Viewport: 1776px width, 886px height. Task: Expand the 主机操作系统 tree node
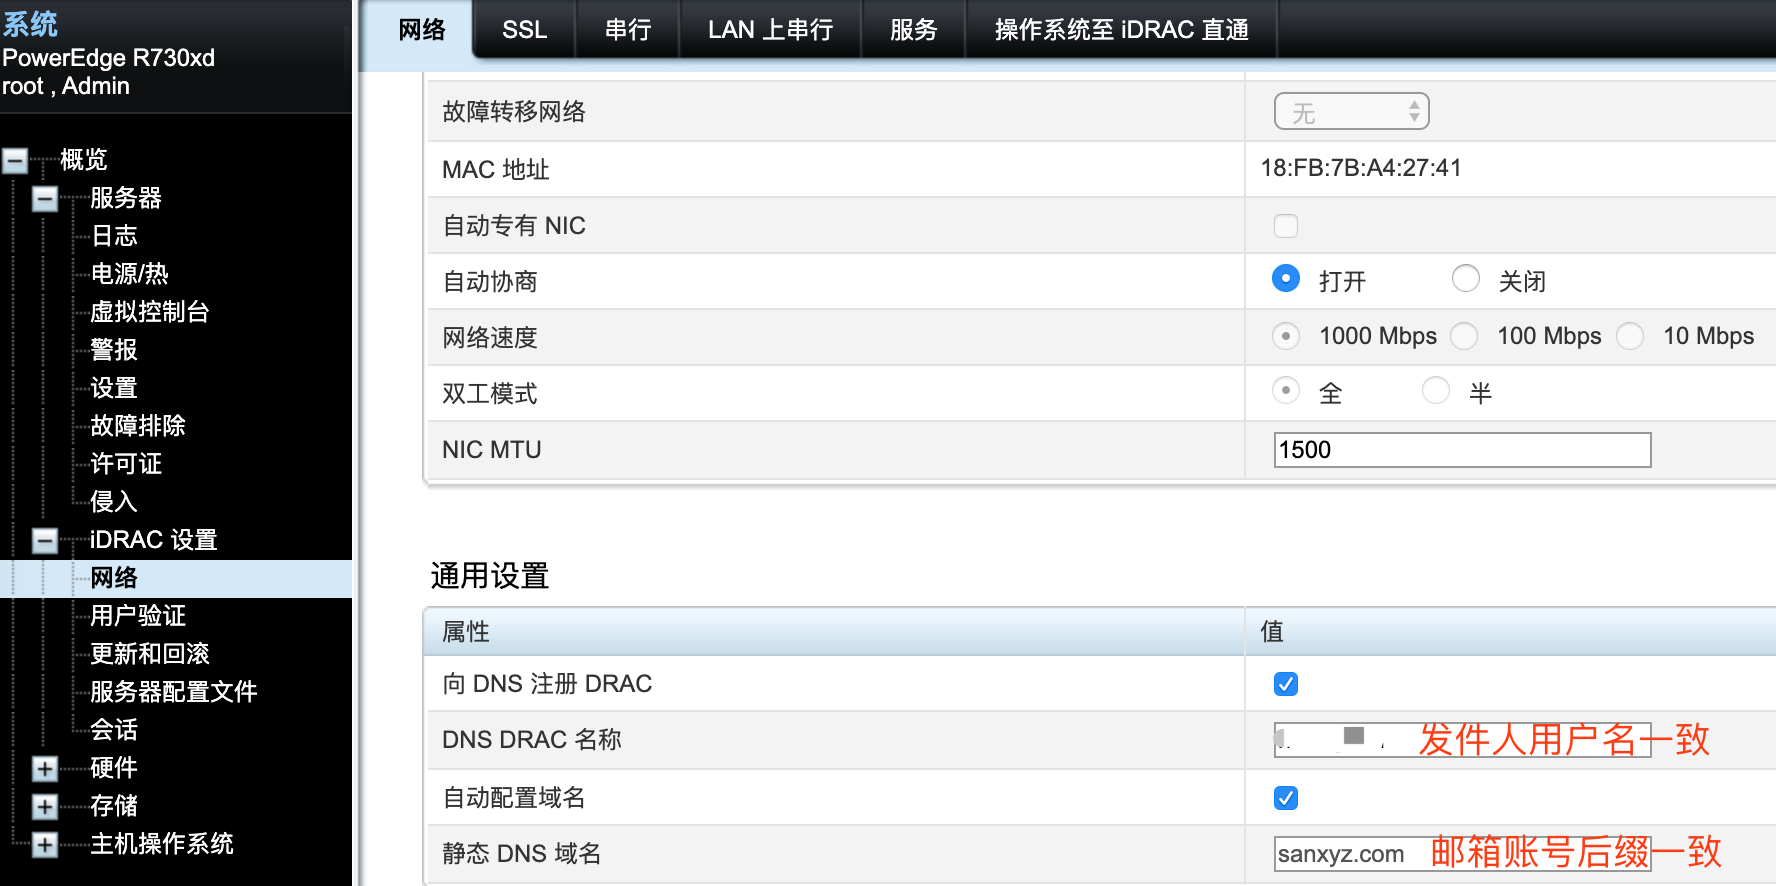(43, 845)
